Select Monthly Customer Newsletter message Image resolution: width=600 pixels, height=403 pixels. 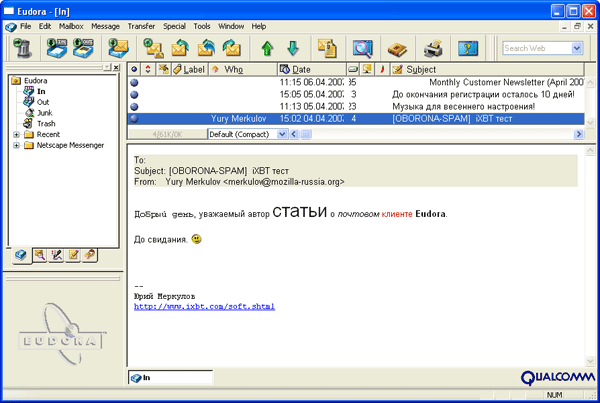(x=356, y=82)
